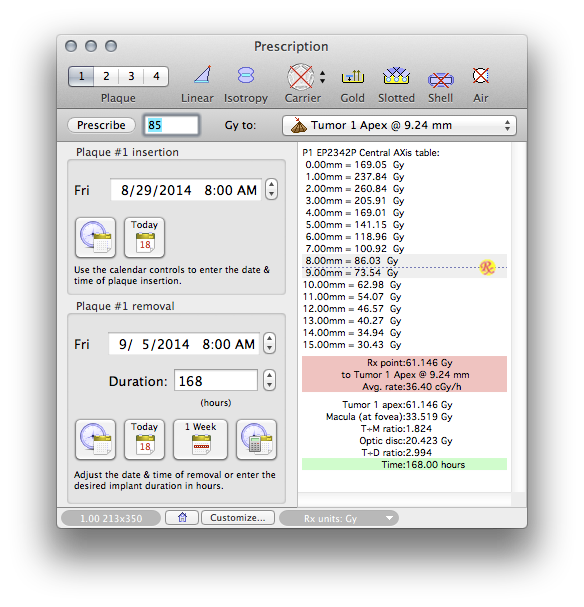Open the calculator clock removal icon
The width and height of the screenshot is (584, 607).
pyautogui.click(x=256, y=439)
